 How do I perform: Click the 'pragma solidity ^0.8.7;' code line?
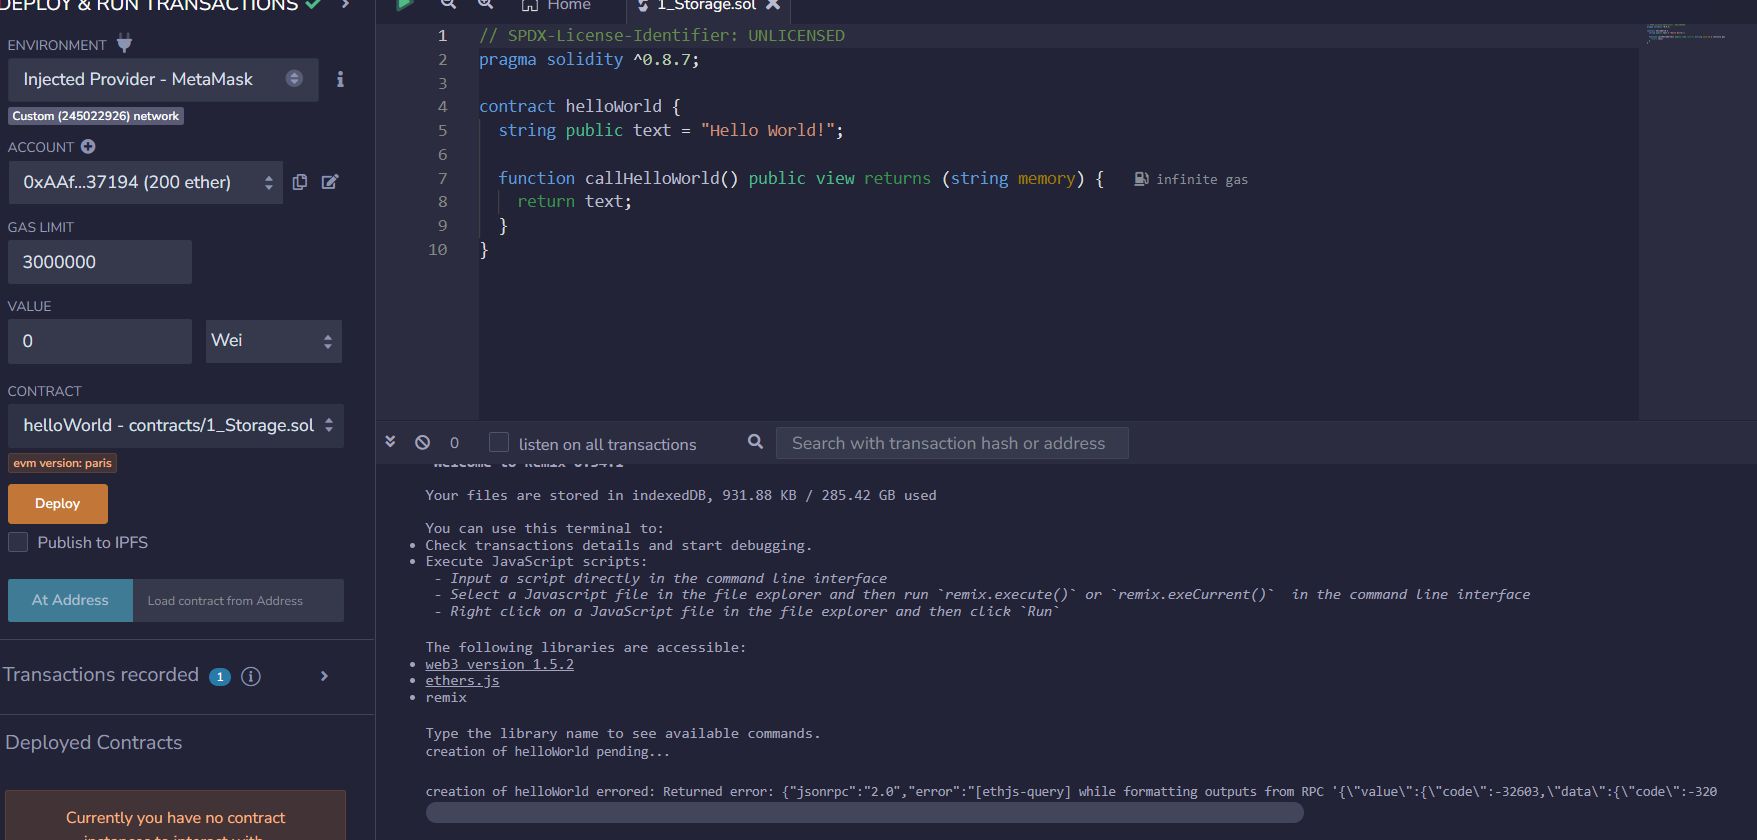tap(589, 59)
